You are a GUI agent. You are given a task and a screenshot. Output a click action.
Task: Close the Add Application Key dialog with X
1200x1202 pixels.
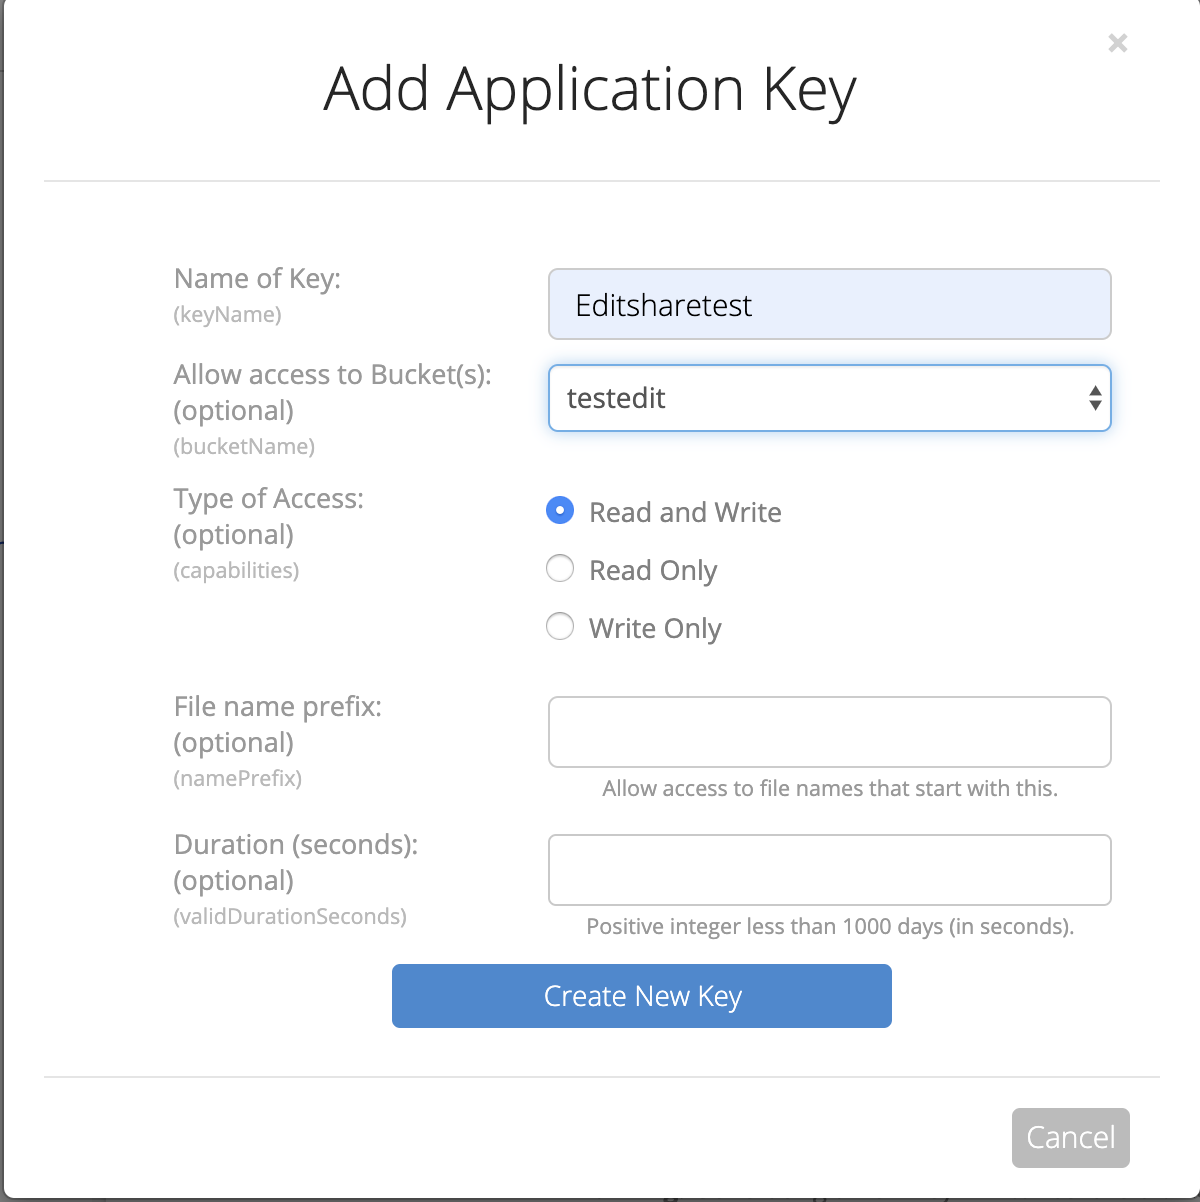tap(1118, 43)
